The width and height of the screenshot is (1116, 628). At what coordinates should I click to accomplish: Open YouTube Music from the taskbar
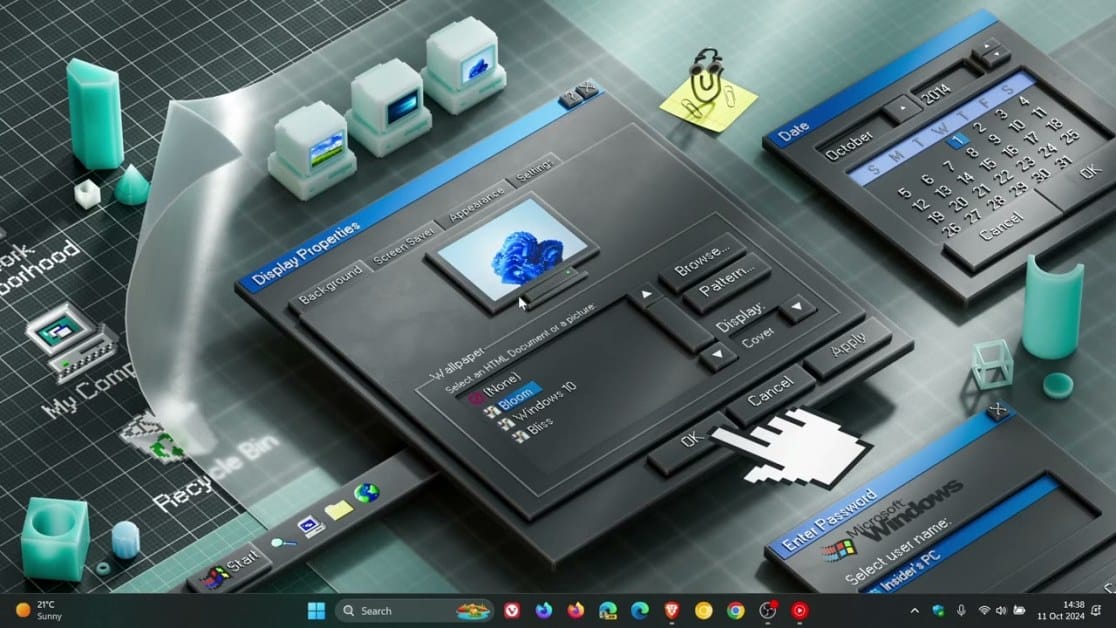[x=799, y=610]
